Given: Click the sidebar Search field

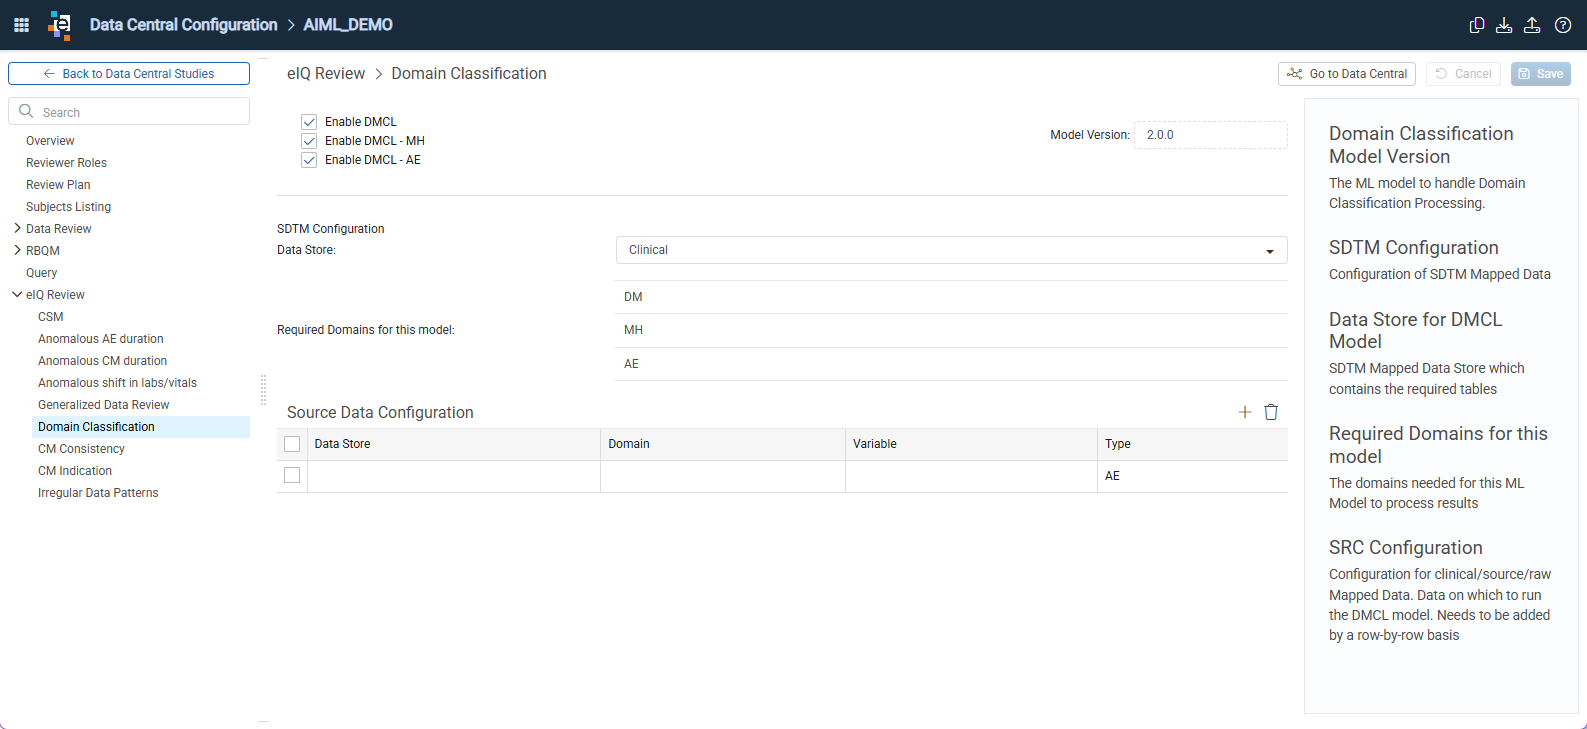Looking at the screenshot, I should 129,111.
